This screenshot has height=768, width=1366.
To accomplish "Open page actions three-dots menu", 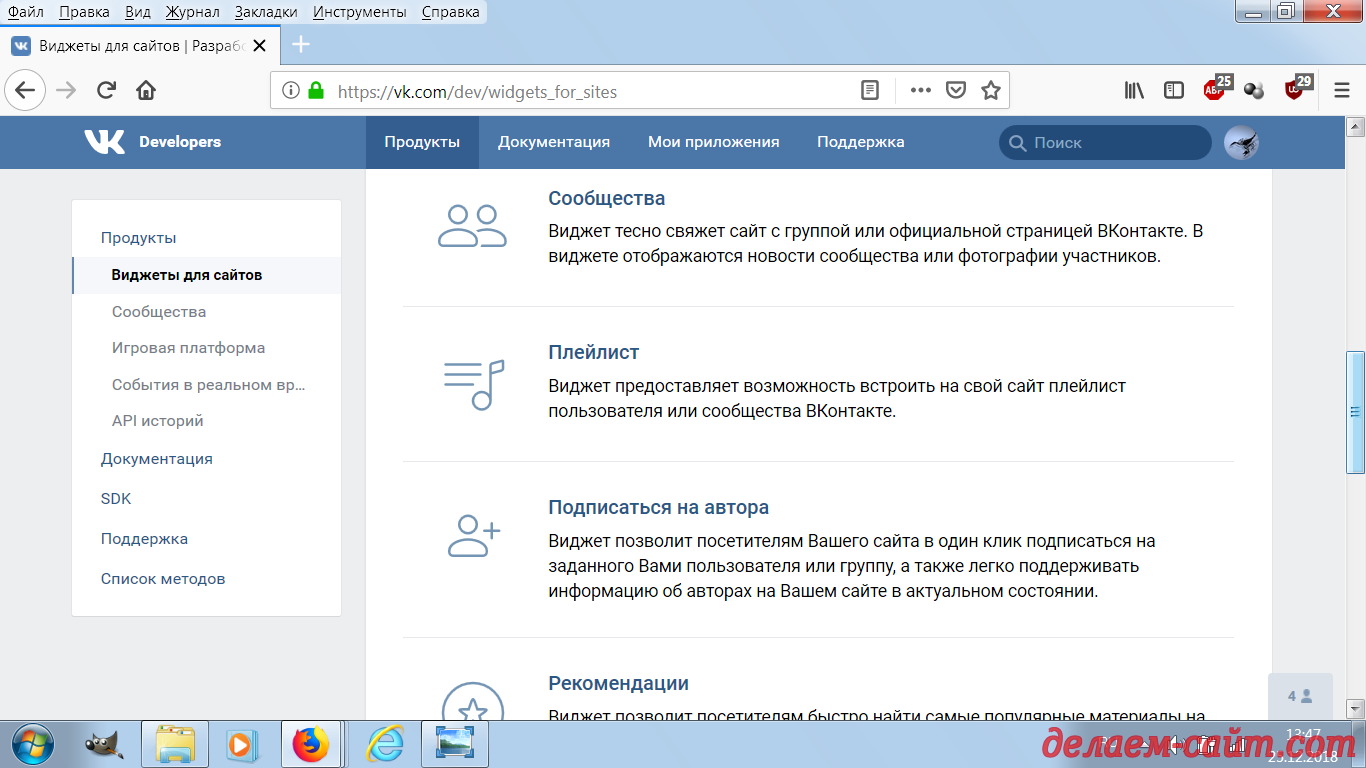I will click(921, 91).
